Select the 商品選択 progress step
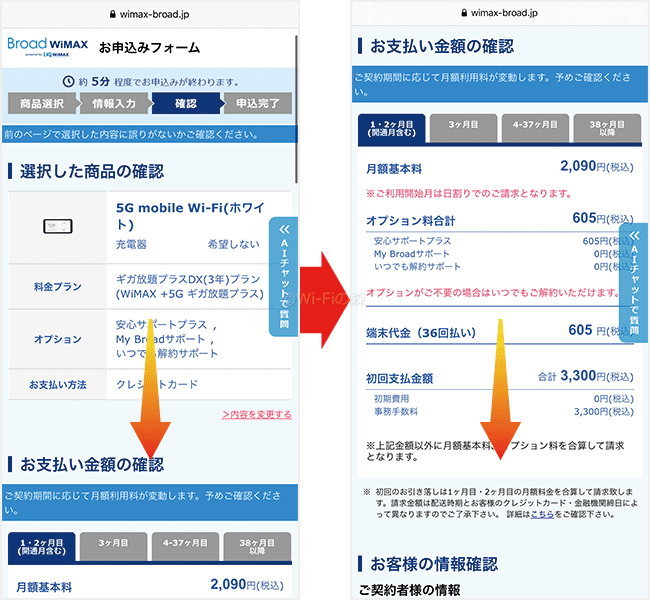 (42, 104)
